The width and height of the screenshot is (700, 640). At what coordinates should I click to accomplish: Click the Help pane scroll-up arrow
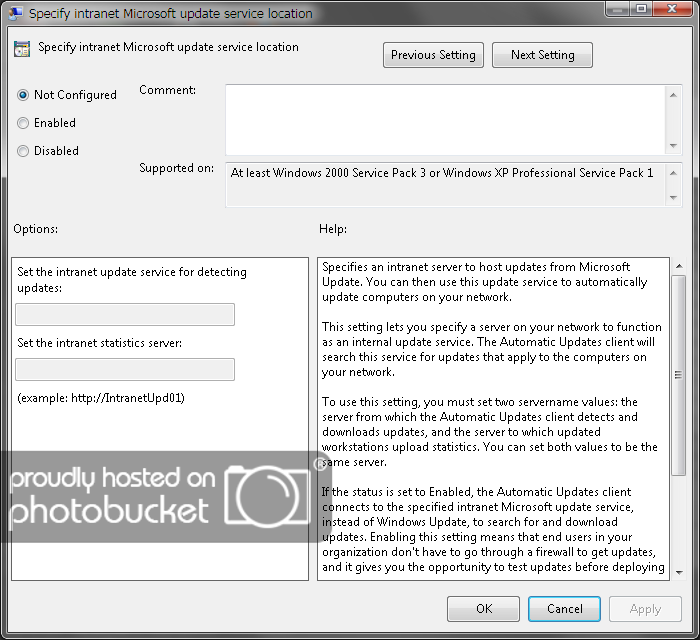pos(679,266)
